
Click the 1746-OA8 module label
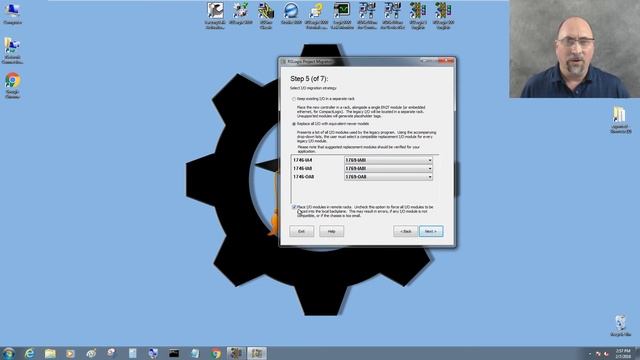click(304, 177)
